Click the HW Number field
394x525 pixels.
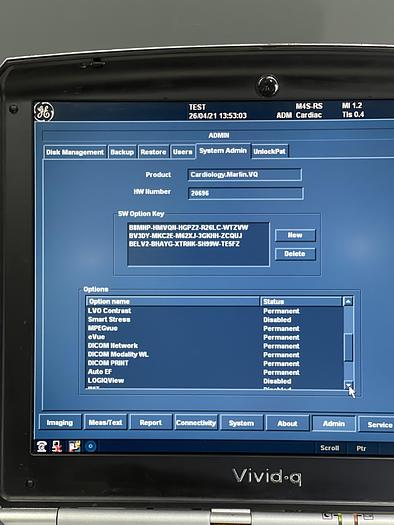(246, 194)
